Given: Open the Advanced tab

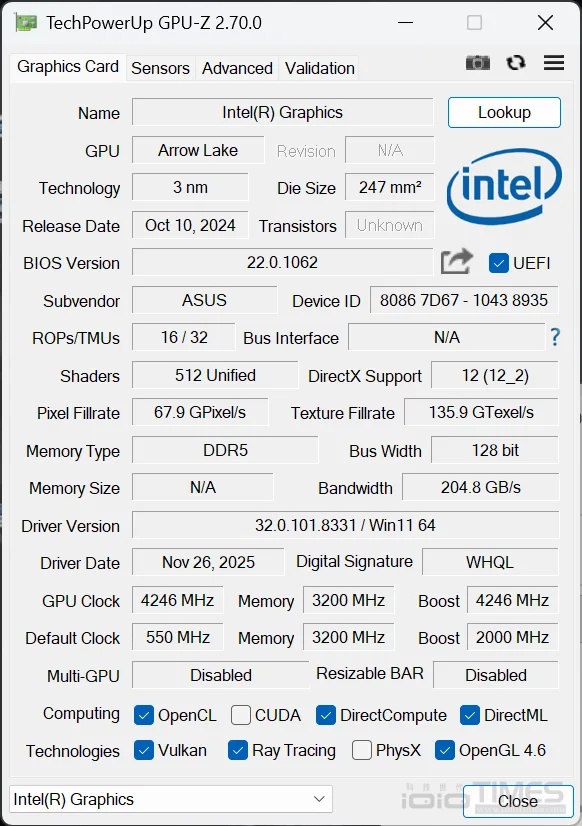Looking at the screenshot, I should coord(237,68).
